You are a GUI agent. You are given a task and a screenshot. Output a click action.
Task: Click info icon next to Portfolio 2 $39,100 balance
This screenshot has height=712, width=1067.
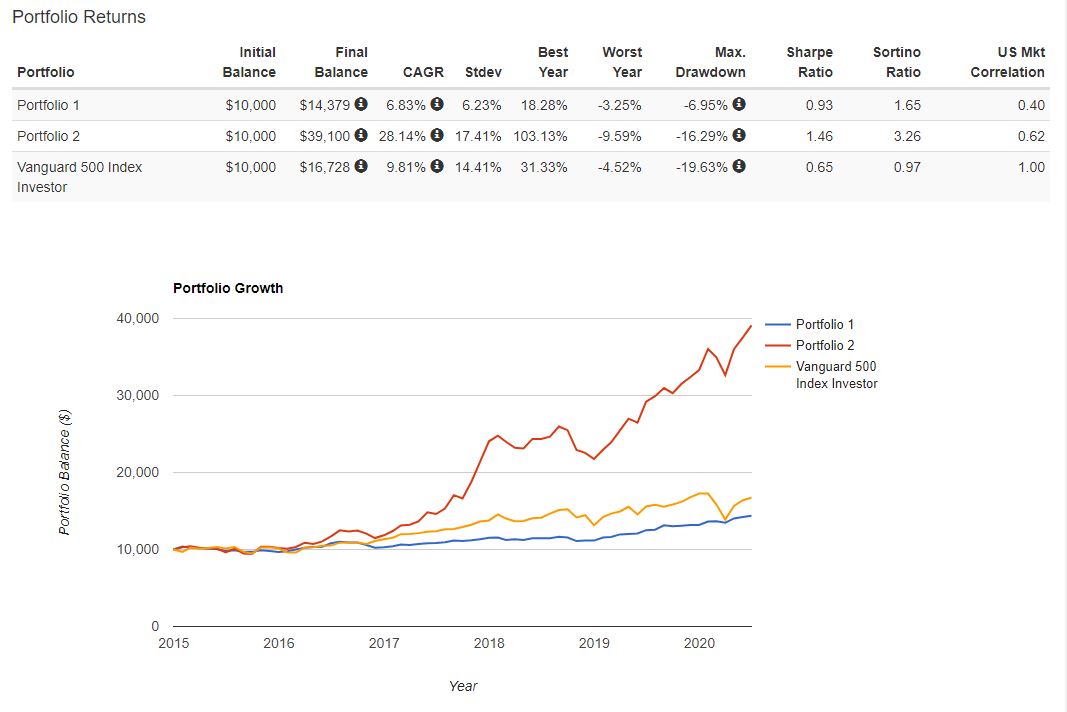(x=361, y=136)
